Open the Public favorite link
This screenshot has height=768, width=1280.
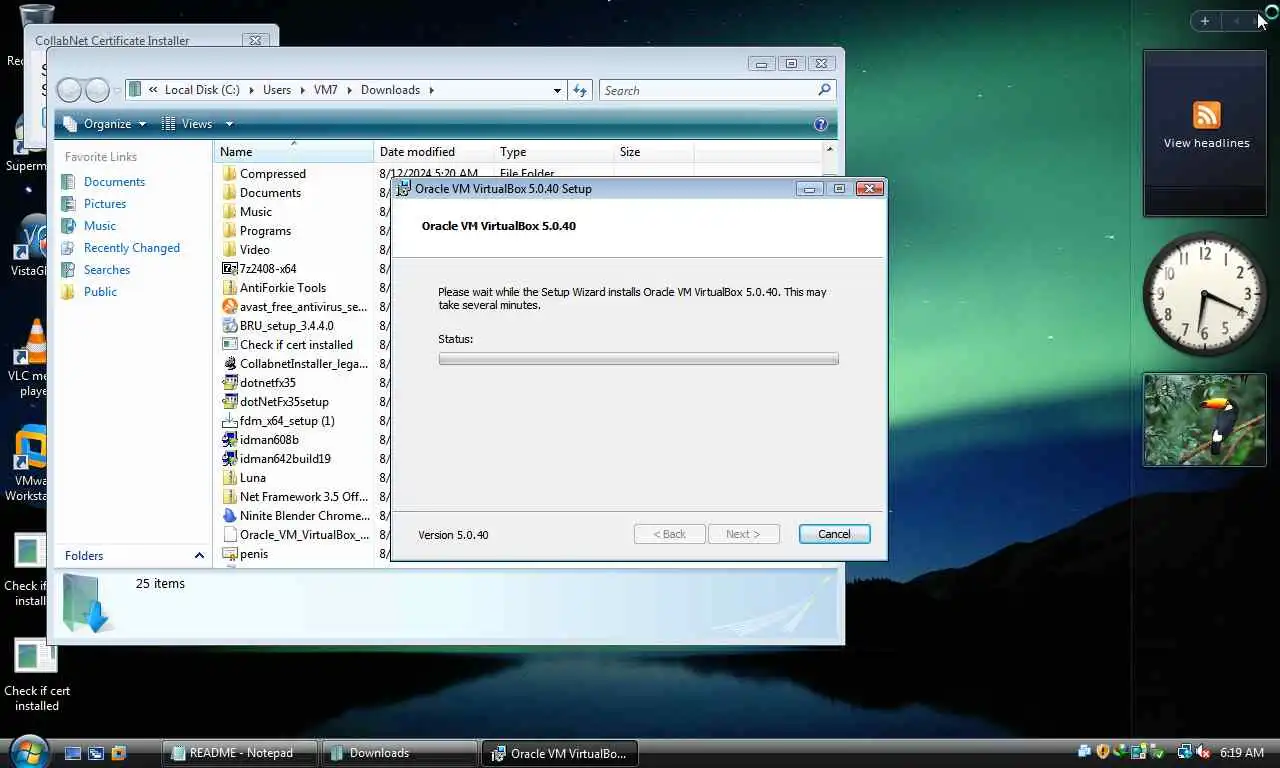[100, 292]
